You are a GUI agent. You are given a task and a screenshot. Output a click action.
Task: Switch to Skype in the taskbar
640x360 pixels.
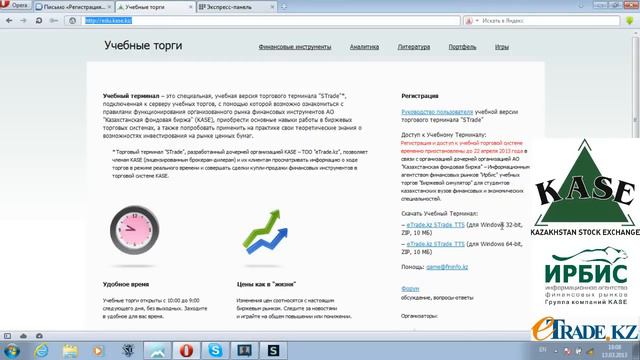215,351
